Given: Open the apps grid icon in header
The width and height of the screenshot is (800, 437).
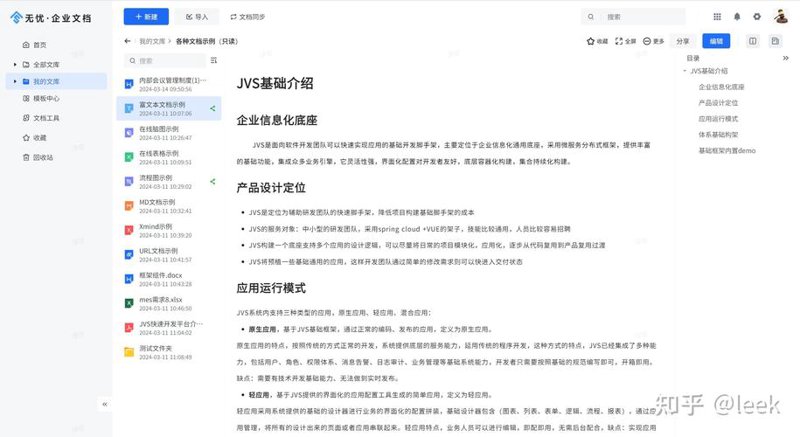Looking at the screenshot, I should (x=717, y=17).
